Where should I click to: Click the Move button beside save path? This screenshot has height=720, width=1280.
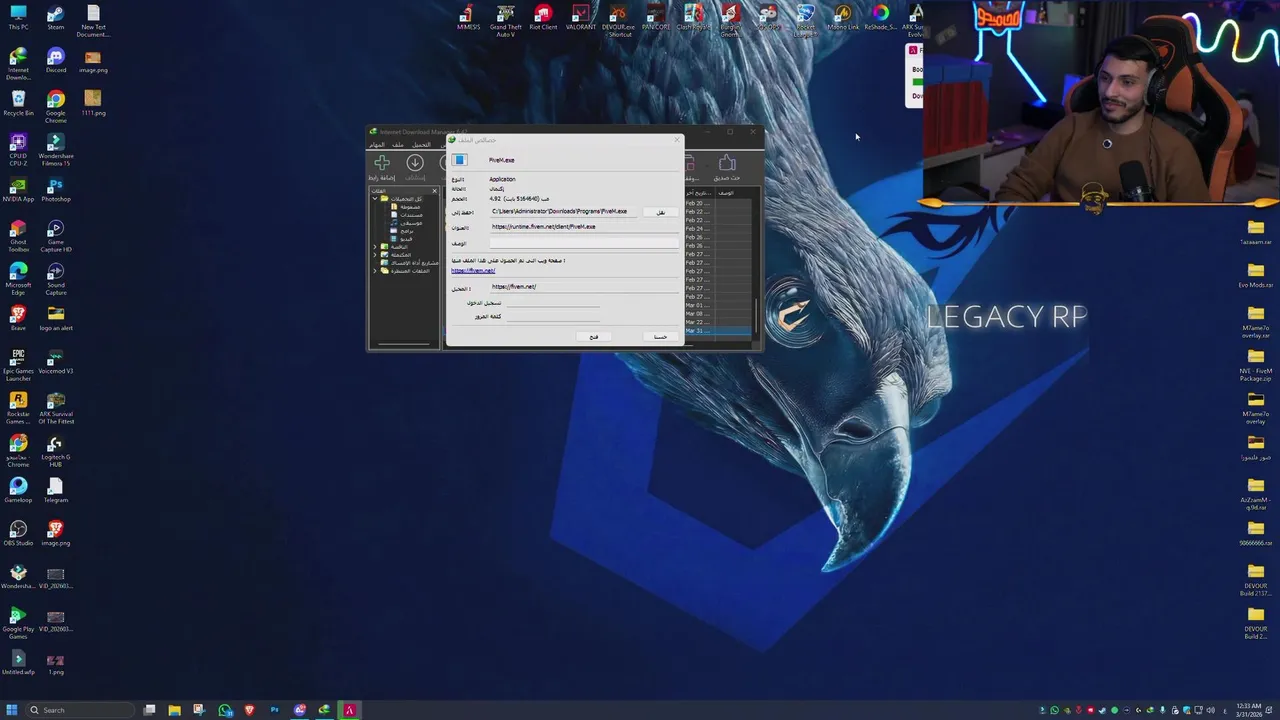coord(660,212)
